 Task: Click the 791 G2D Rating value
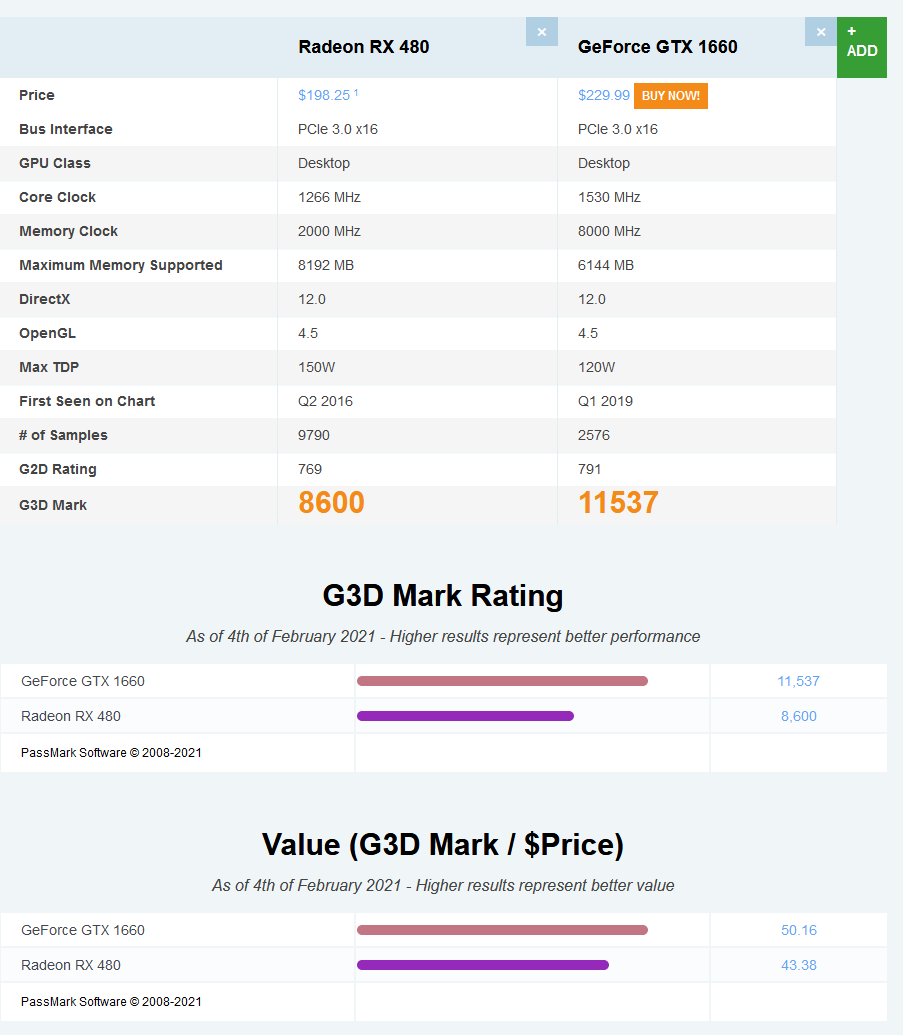point(589,469)
